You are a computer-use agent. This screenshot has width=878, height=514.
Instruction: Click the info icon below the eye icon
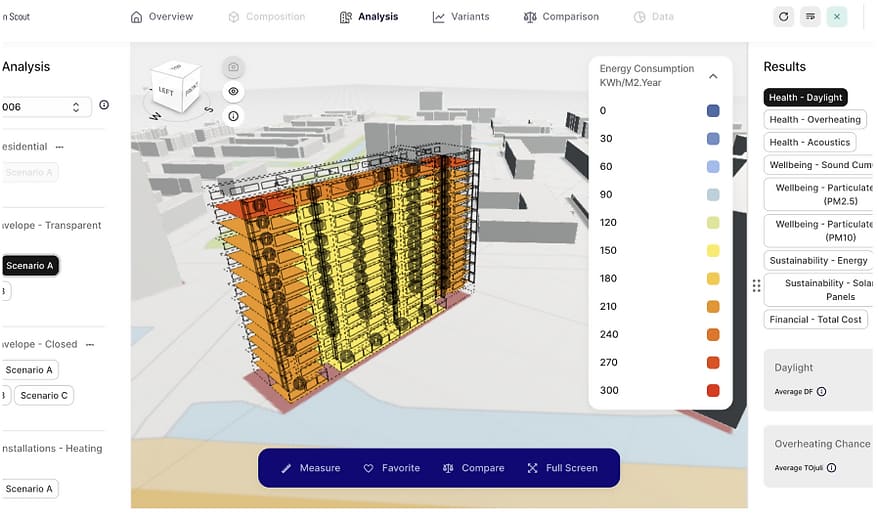[x=233, y=116]
